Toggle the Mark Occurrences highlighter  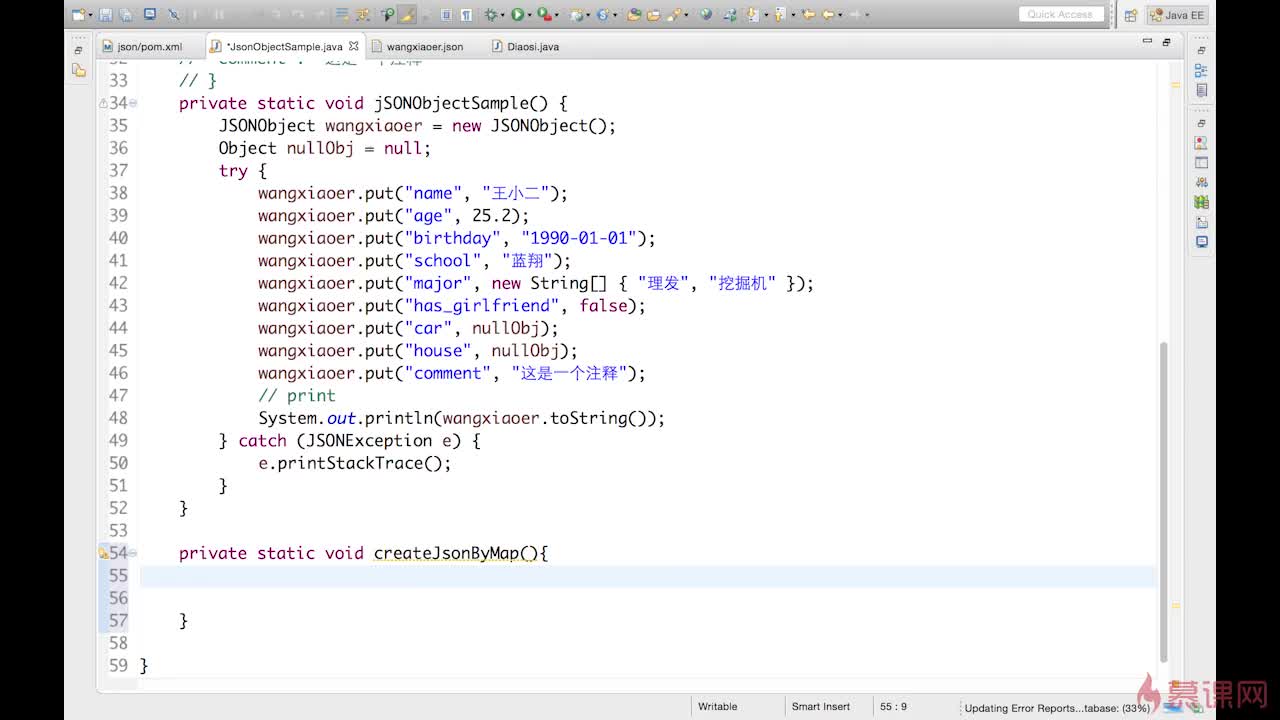pyautogui.click(x=406, y=15)
